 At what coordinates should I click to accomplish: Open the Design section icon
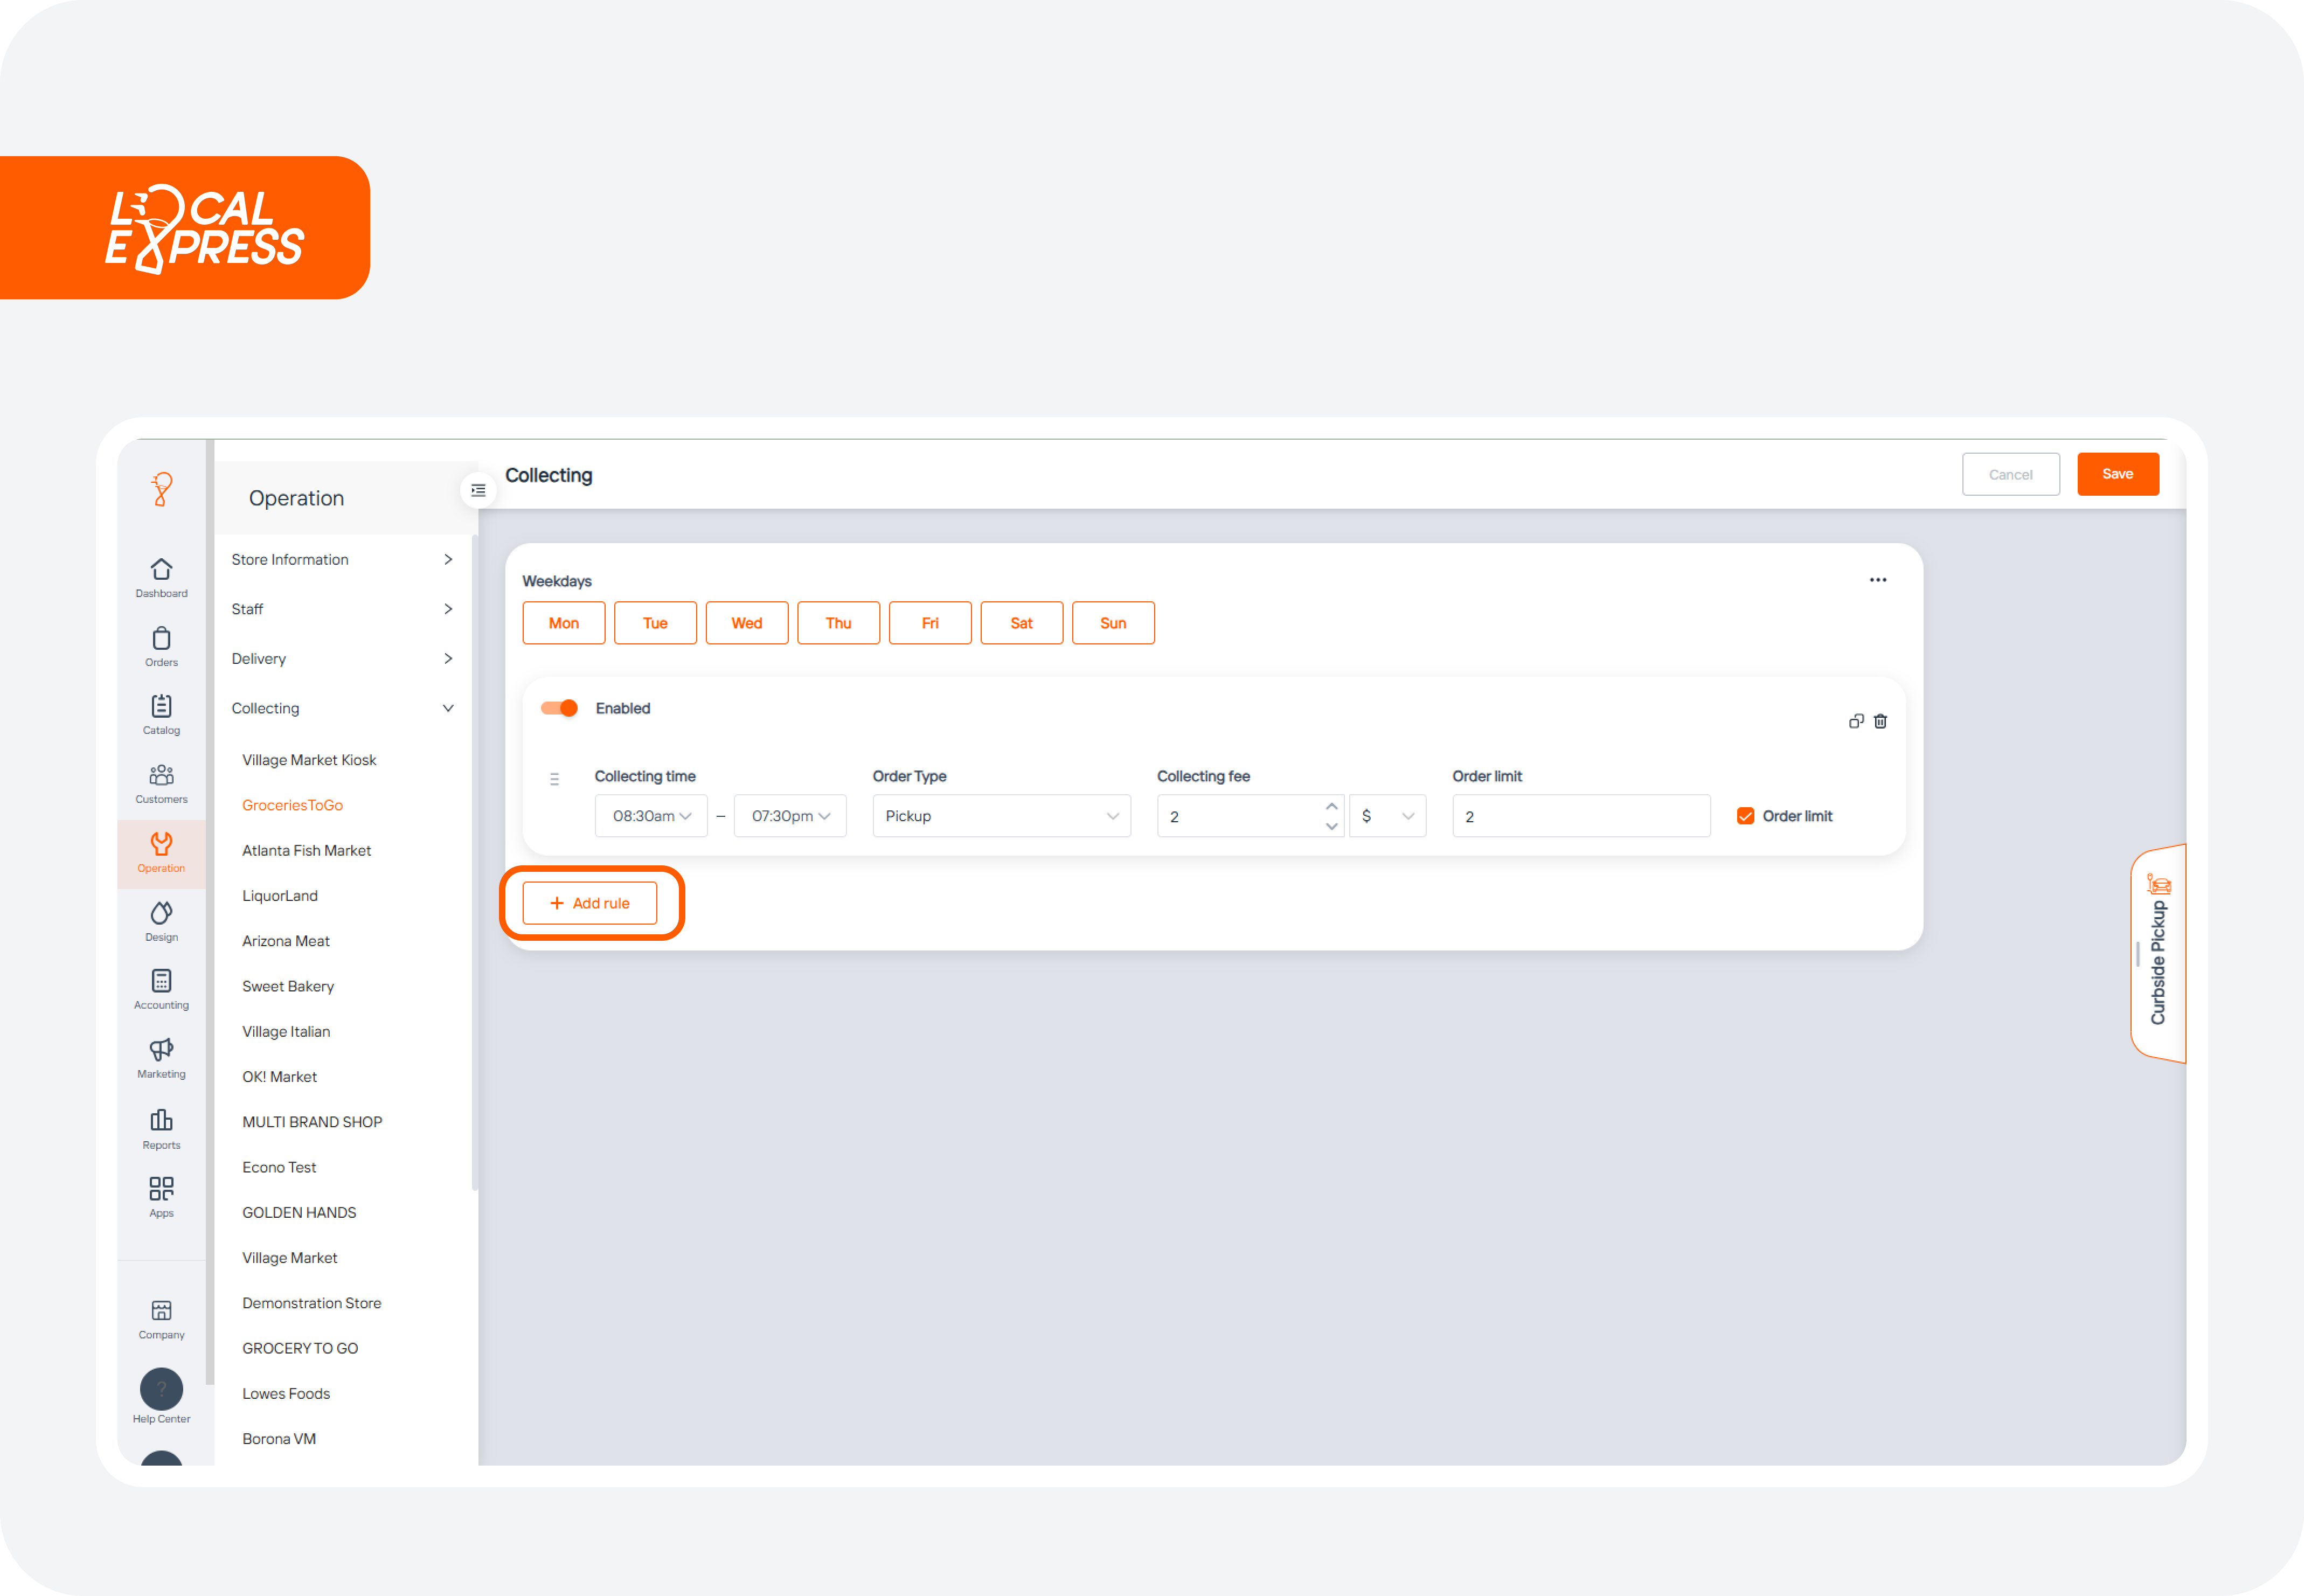pos(161,913)
